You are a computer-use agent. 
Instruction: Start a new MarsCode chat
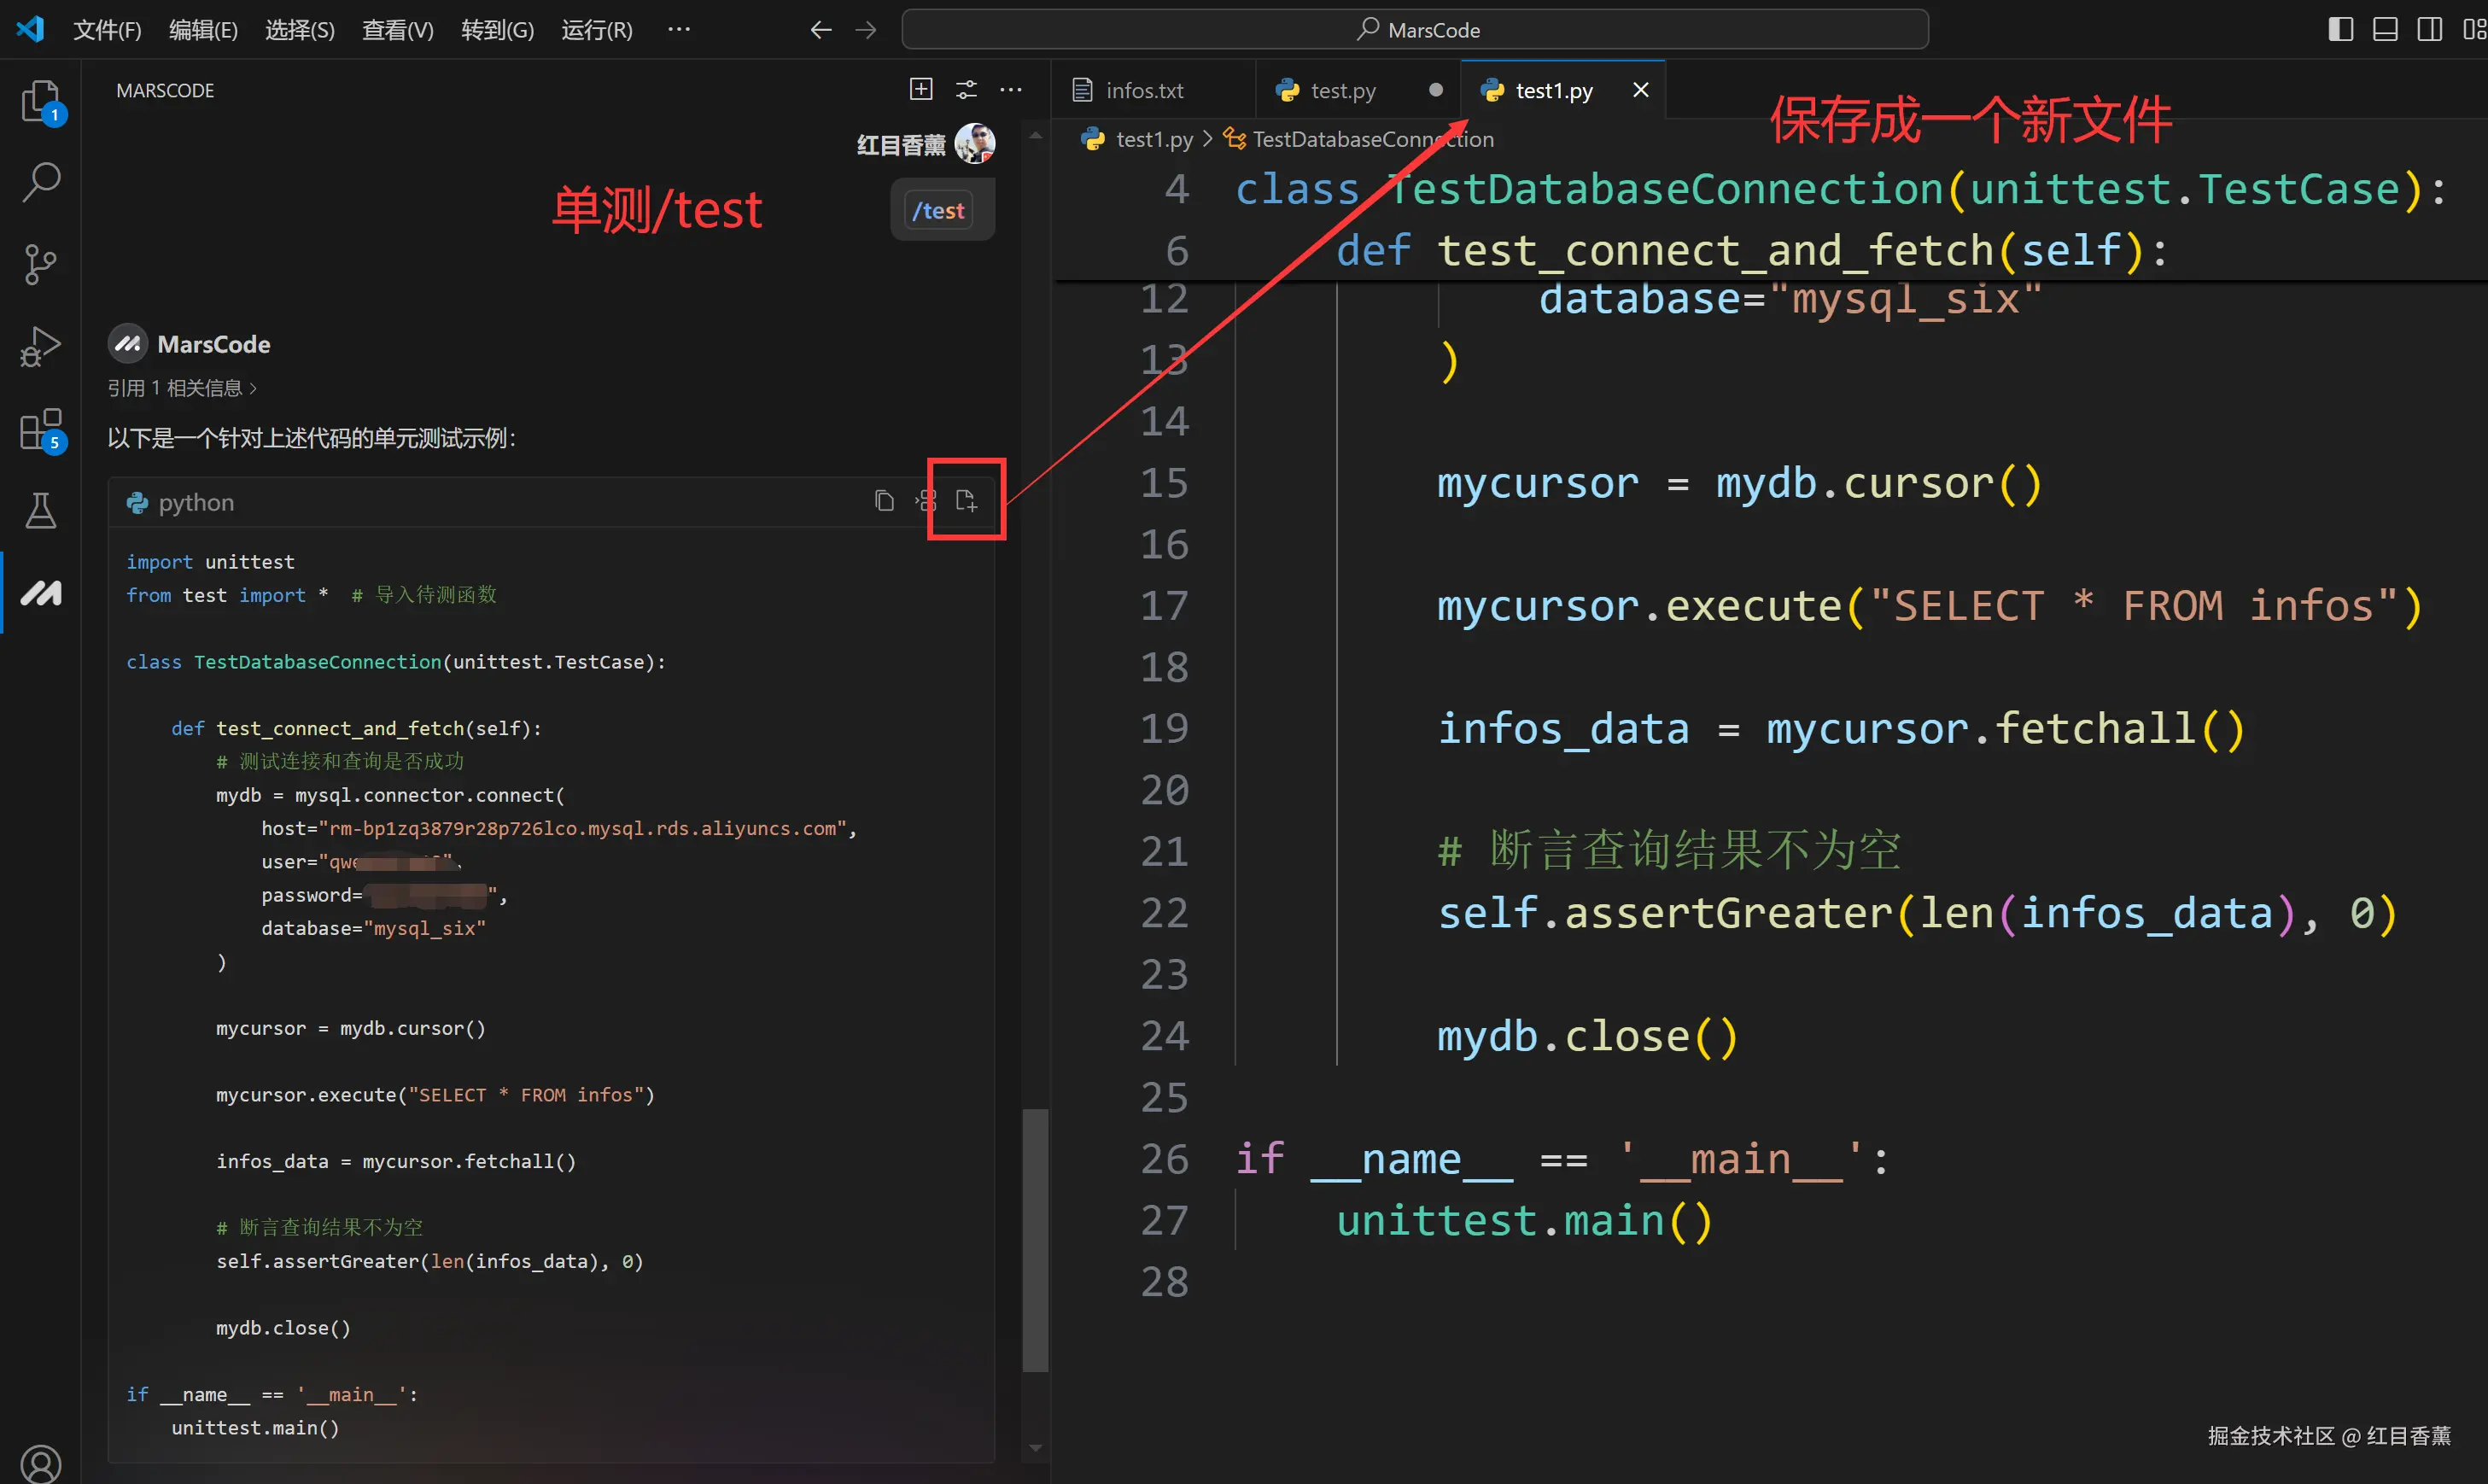[921, 90]
